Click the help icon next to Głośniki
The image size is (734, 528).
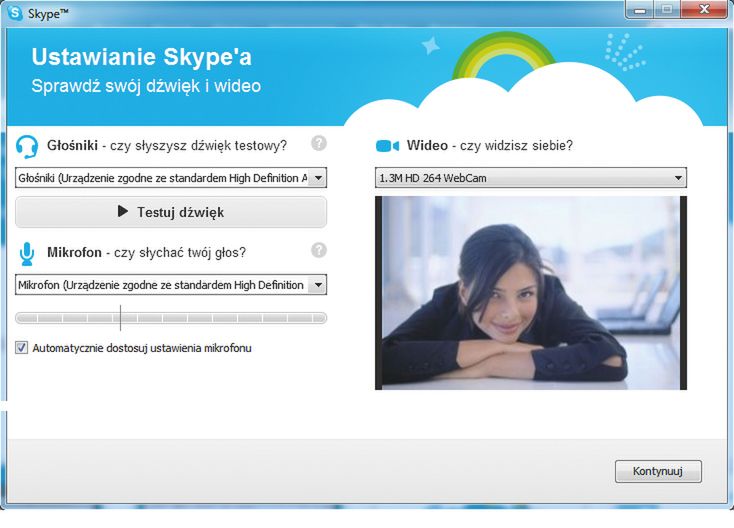pos(319,143)
